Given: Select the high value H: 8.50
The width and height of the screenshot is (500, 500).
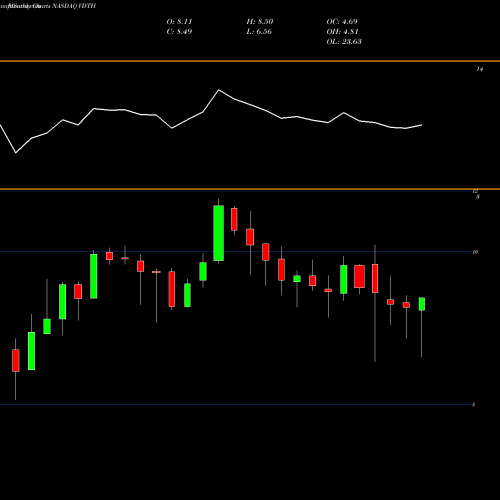Looking at the screenshot, I should click(x=260, y=22).
